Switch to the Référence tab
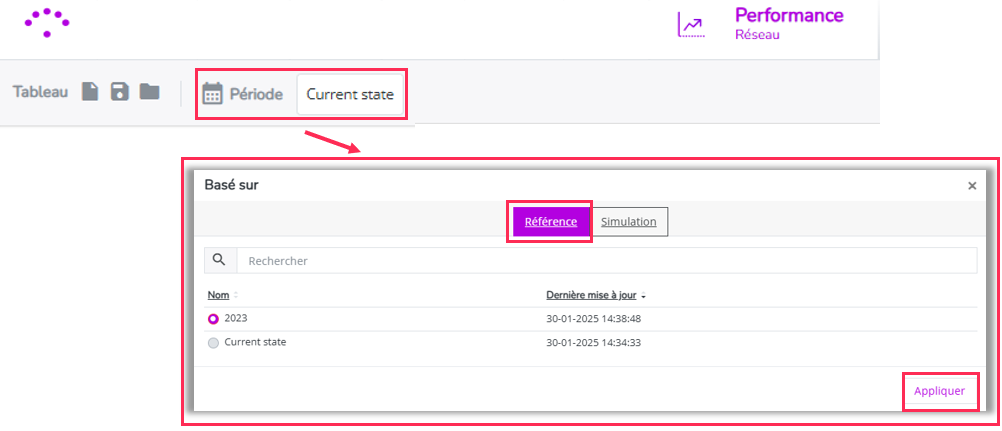1002x431 pixels. (551, 222)
